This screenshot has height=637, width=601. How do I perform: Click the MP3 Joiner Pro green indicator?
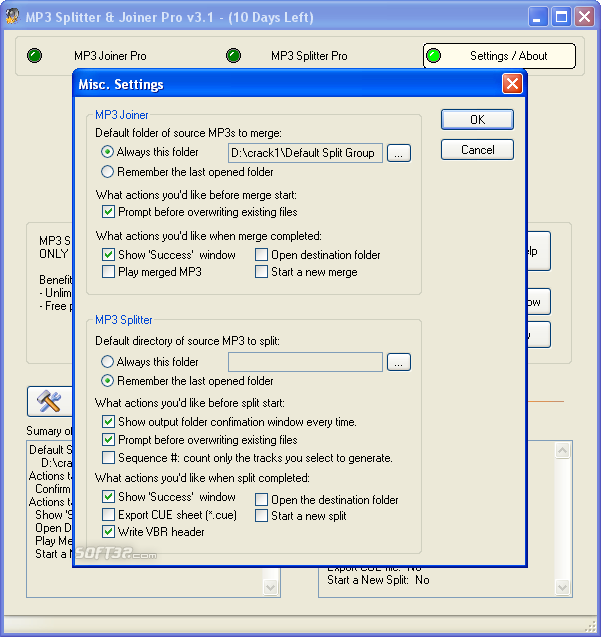coord(35,56)
